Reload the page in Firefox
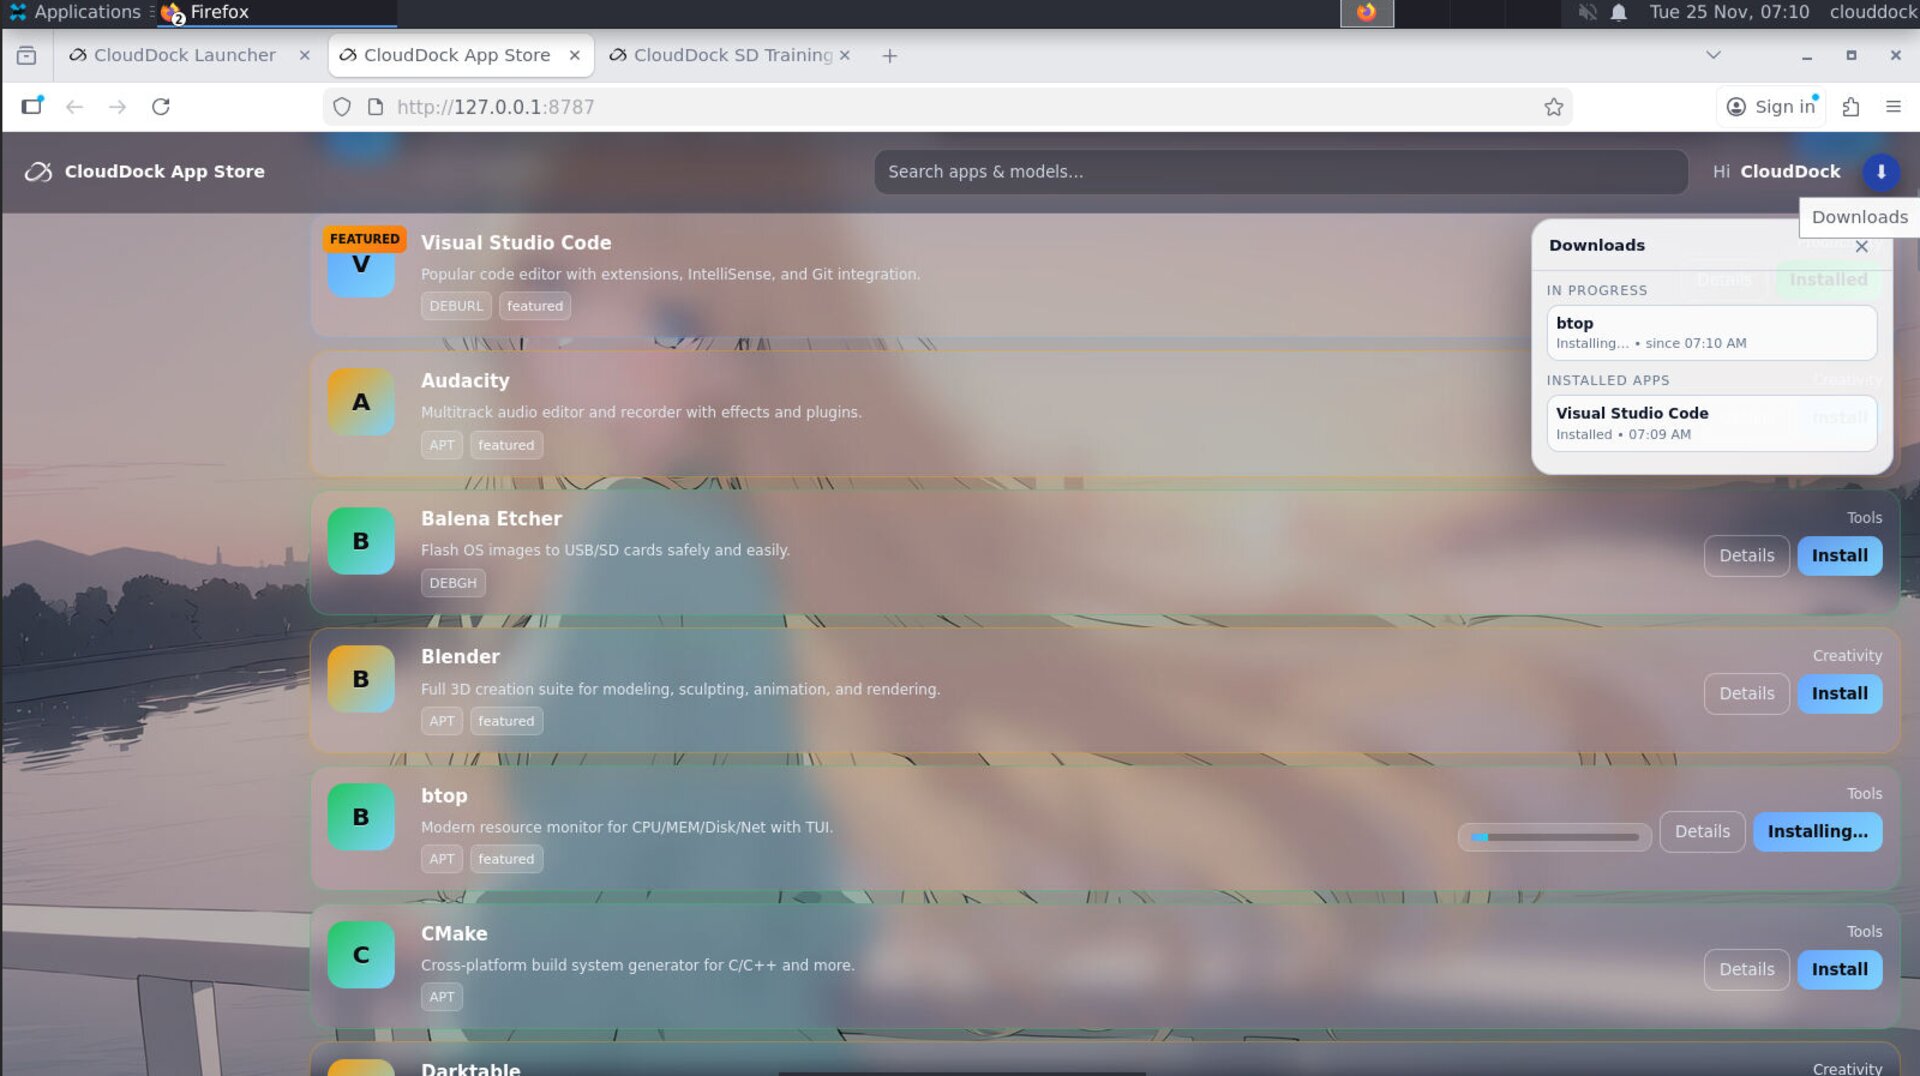1920x1076 pixels. point(160,107)
